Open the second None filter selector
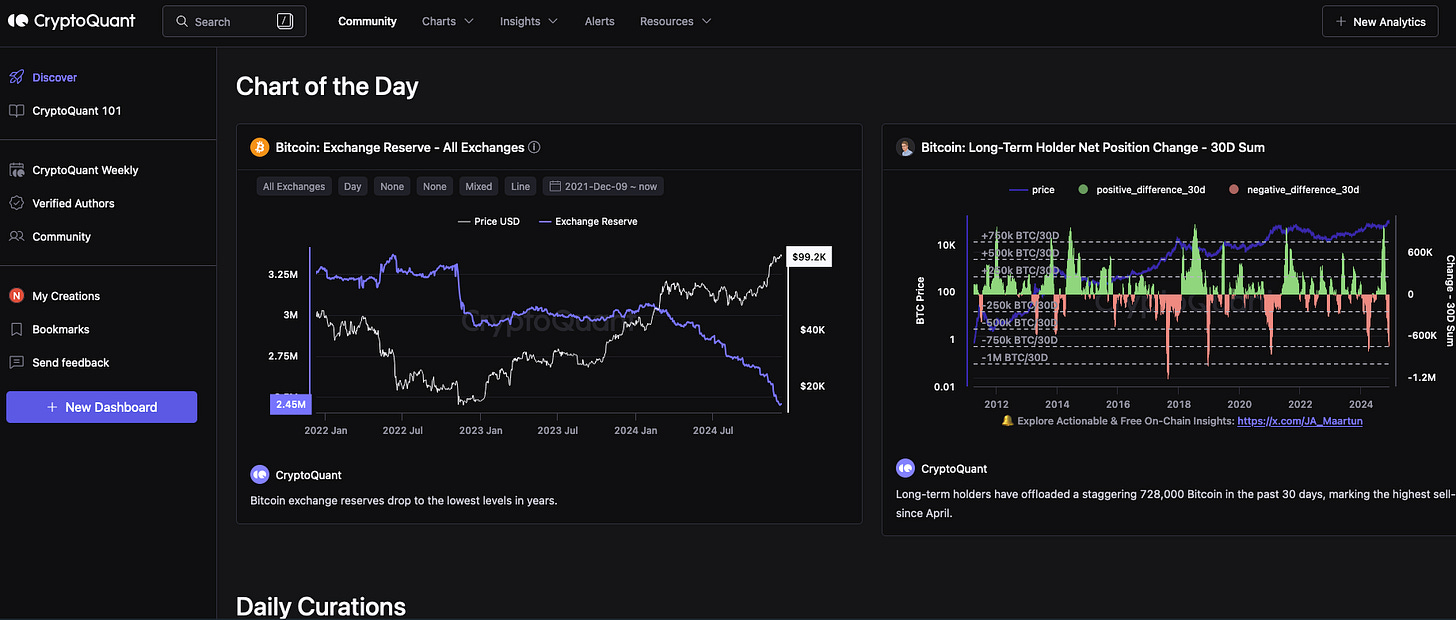The image size is (1456, 620). click(435, 186)
